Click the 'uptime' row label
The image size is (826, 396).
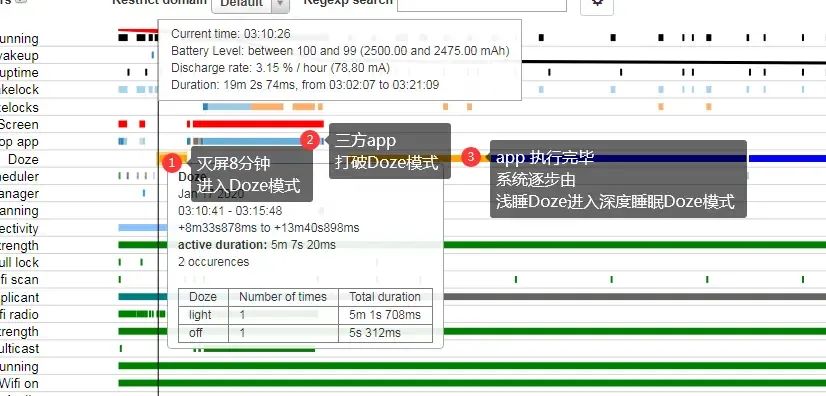[x=19, y=73]
